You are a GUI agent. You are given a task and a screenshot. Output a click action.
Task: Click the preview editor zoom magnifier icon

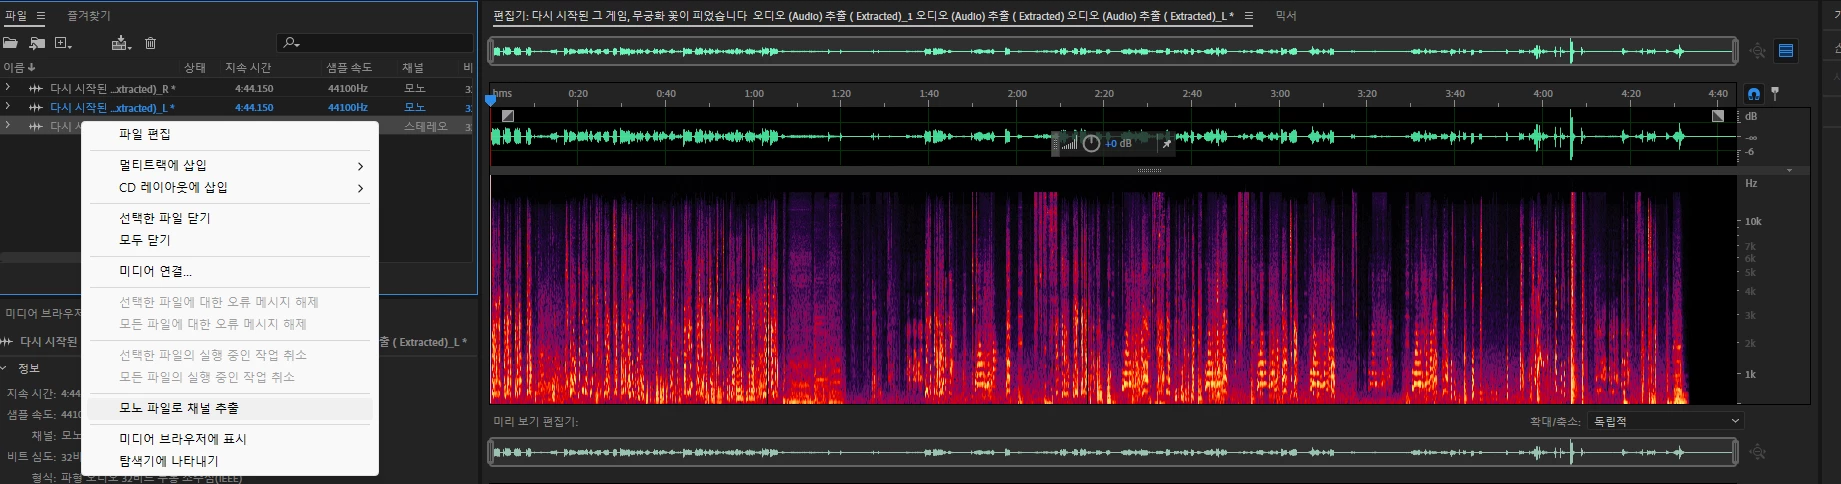(x=1758, y=453)
